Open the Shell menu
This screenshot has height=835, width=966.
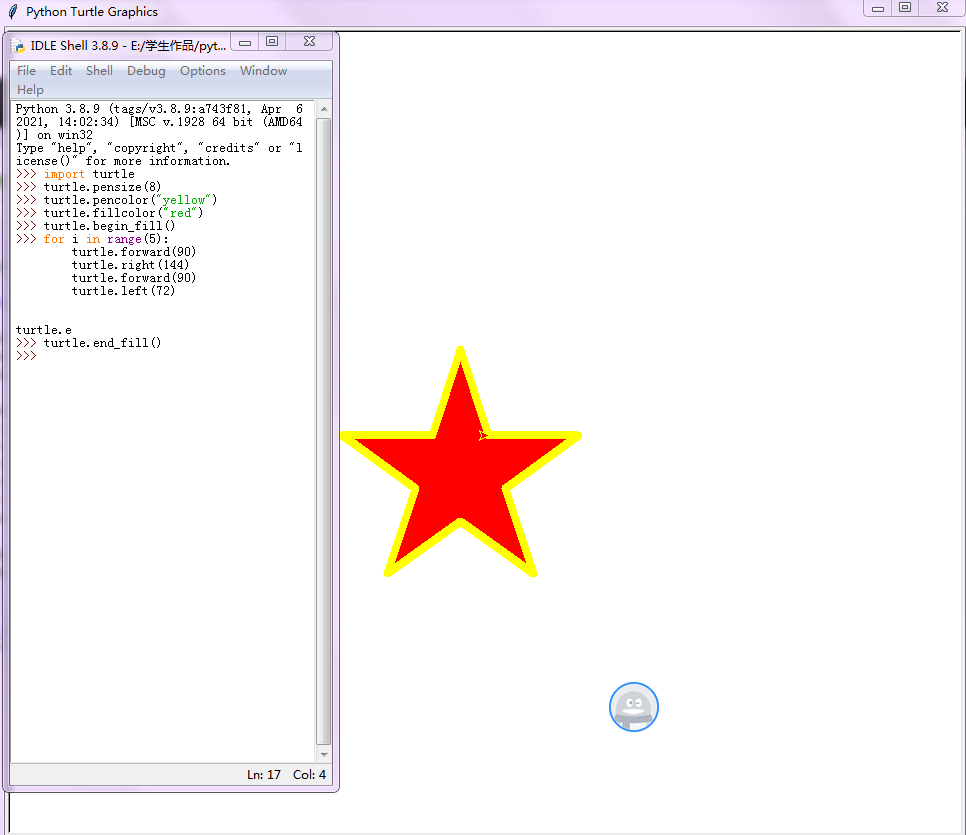99,71
